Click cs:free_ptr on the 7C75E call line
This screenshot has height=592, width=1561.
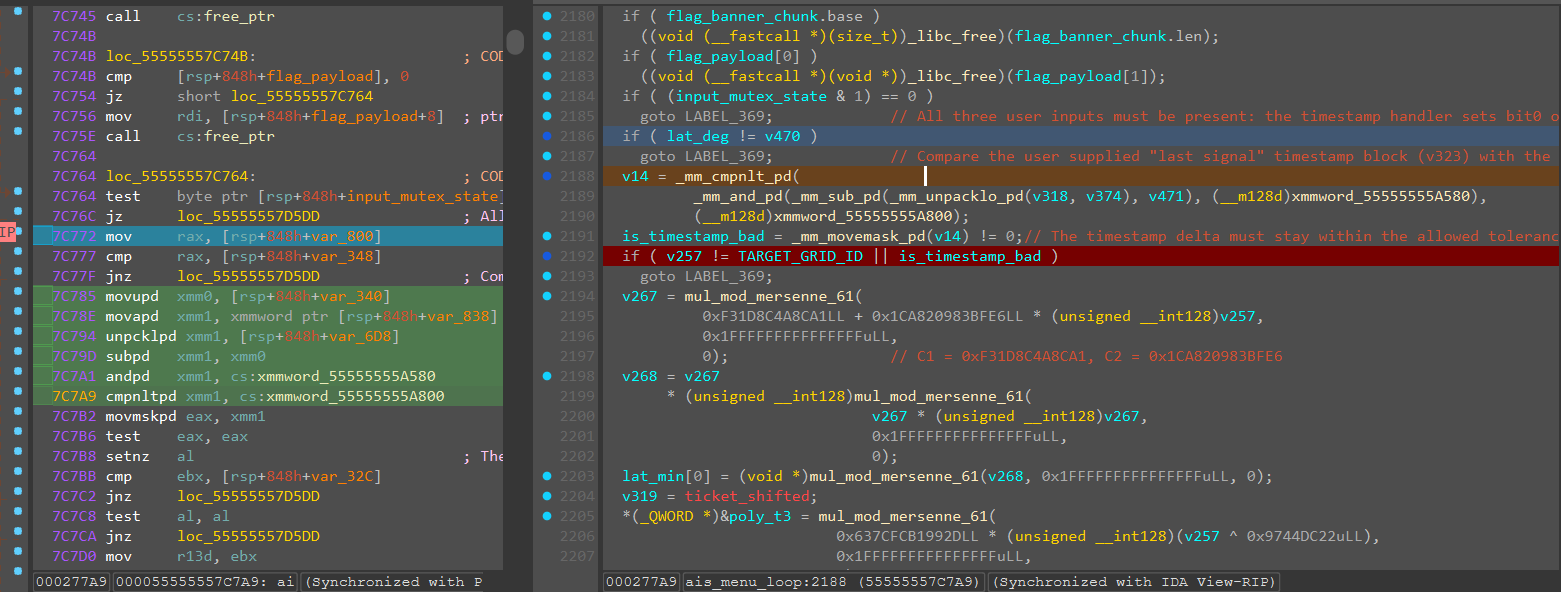click(x=226, y=137)
